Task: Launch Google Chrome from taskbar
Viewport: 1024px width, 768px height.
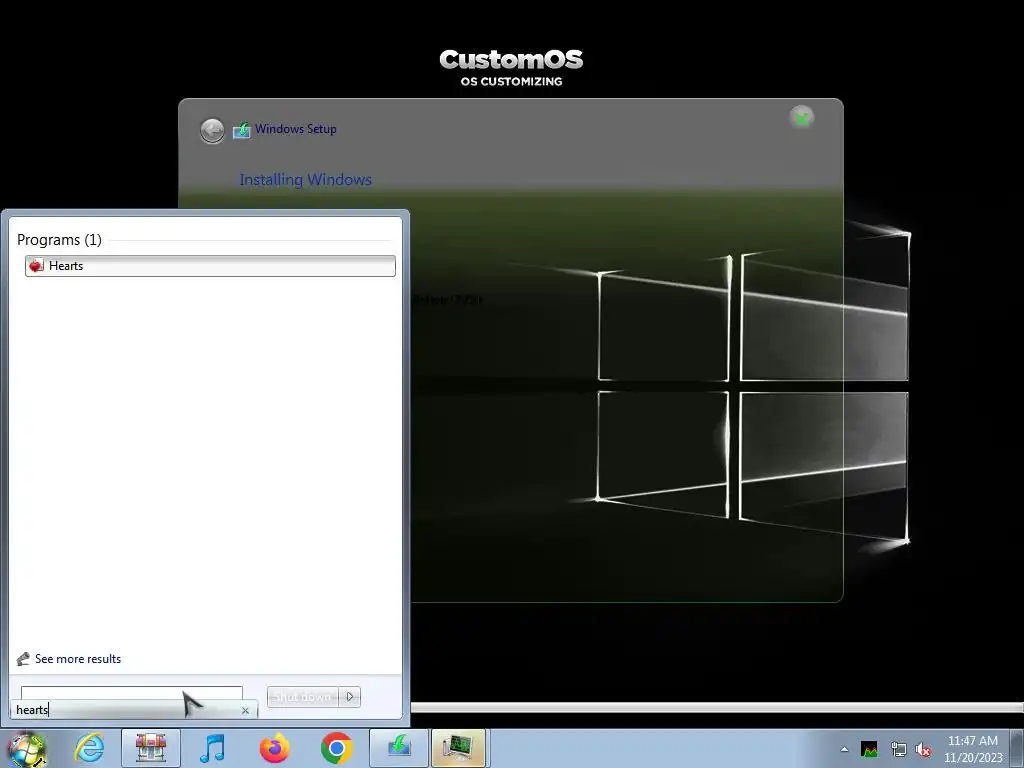Action: click(336, 748)
